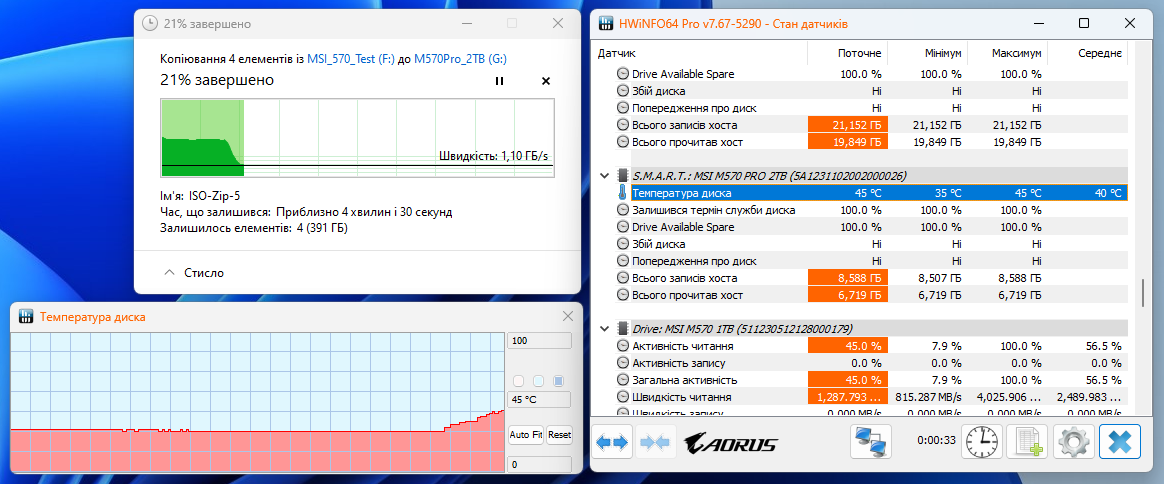Open the remote network computers icon in HWiNFO

(871, 442)
